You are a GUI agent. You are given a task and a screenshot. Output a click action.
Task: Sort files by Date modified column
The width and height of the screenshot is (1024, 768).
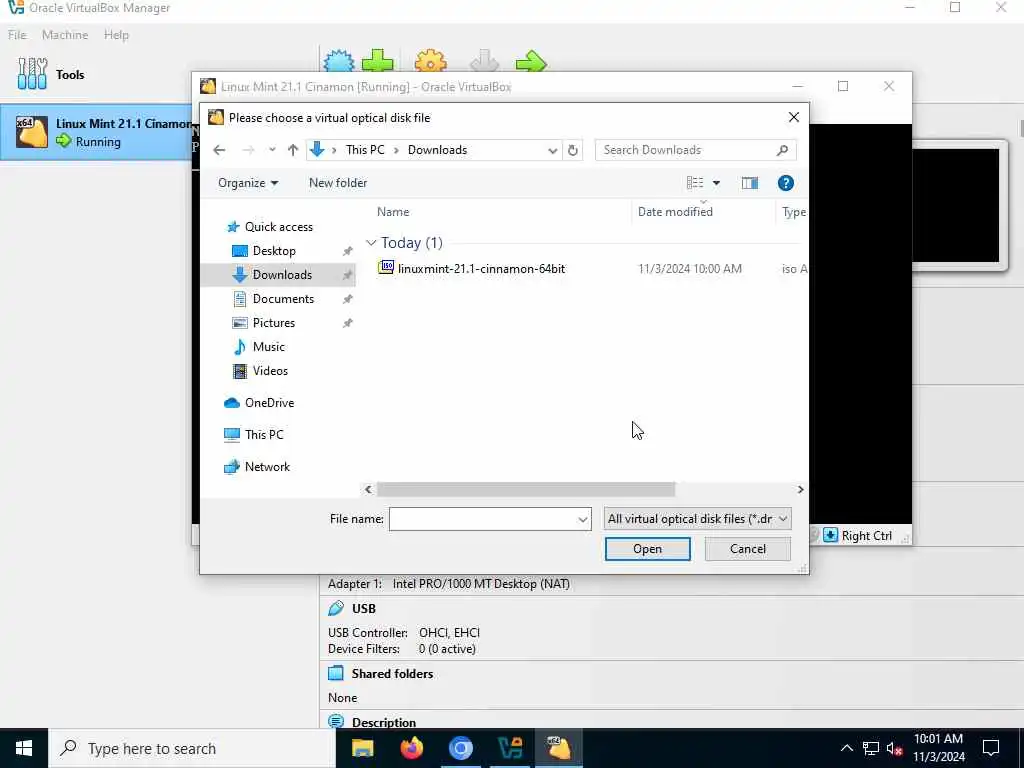(675, 212)
